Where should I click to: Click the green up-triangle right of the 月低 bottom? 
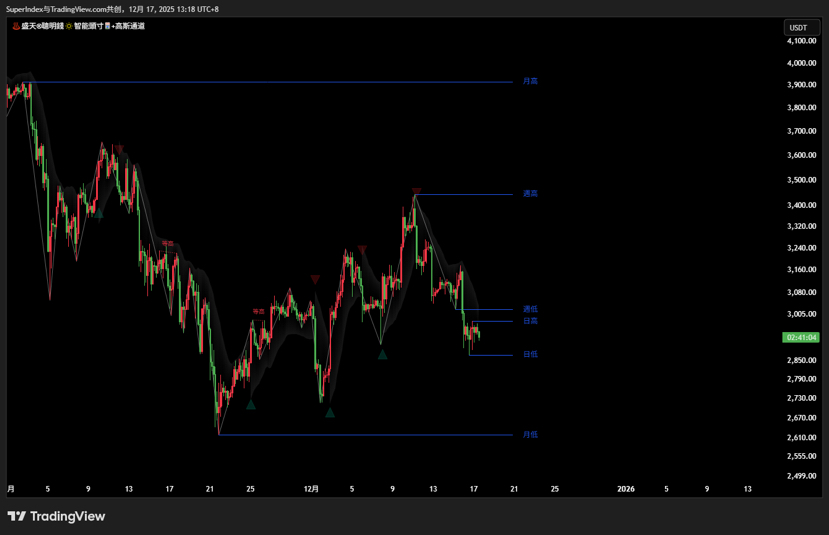251,404
